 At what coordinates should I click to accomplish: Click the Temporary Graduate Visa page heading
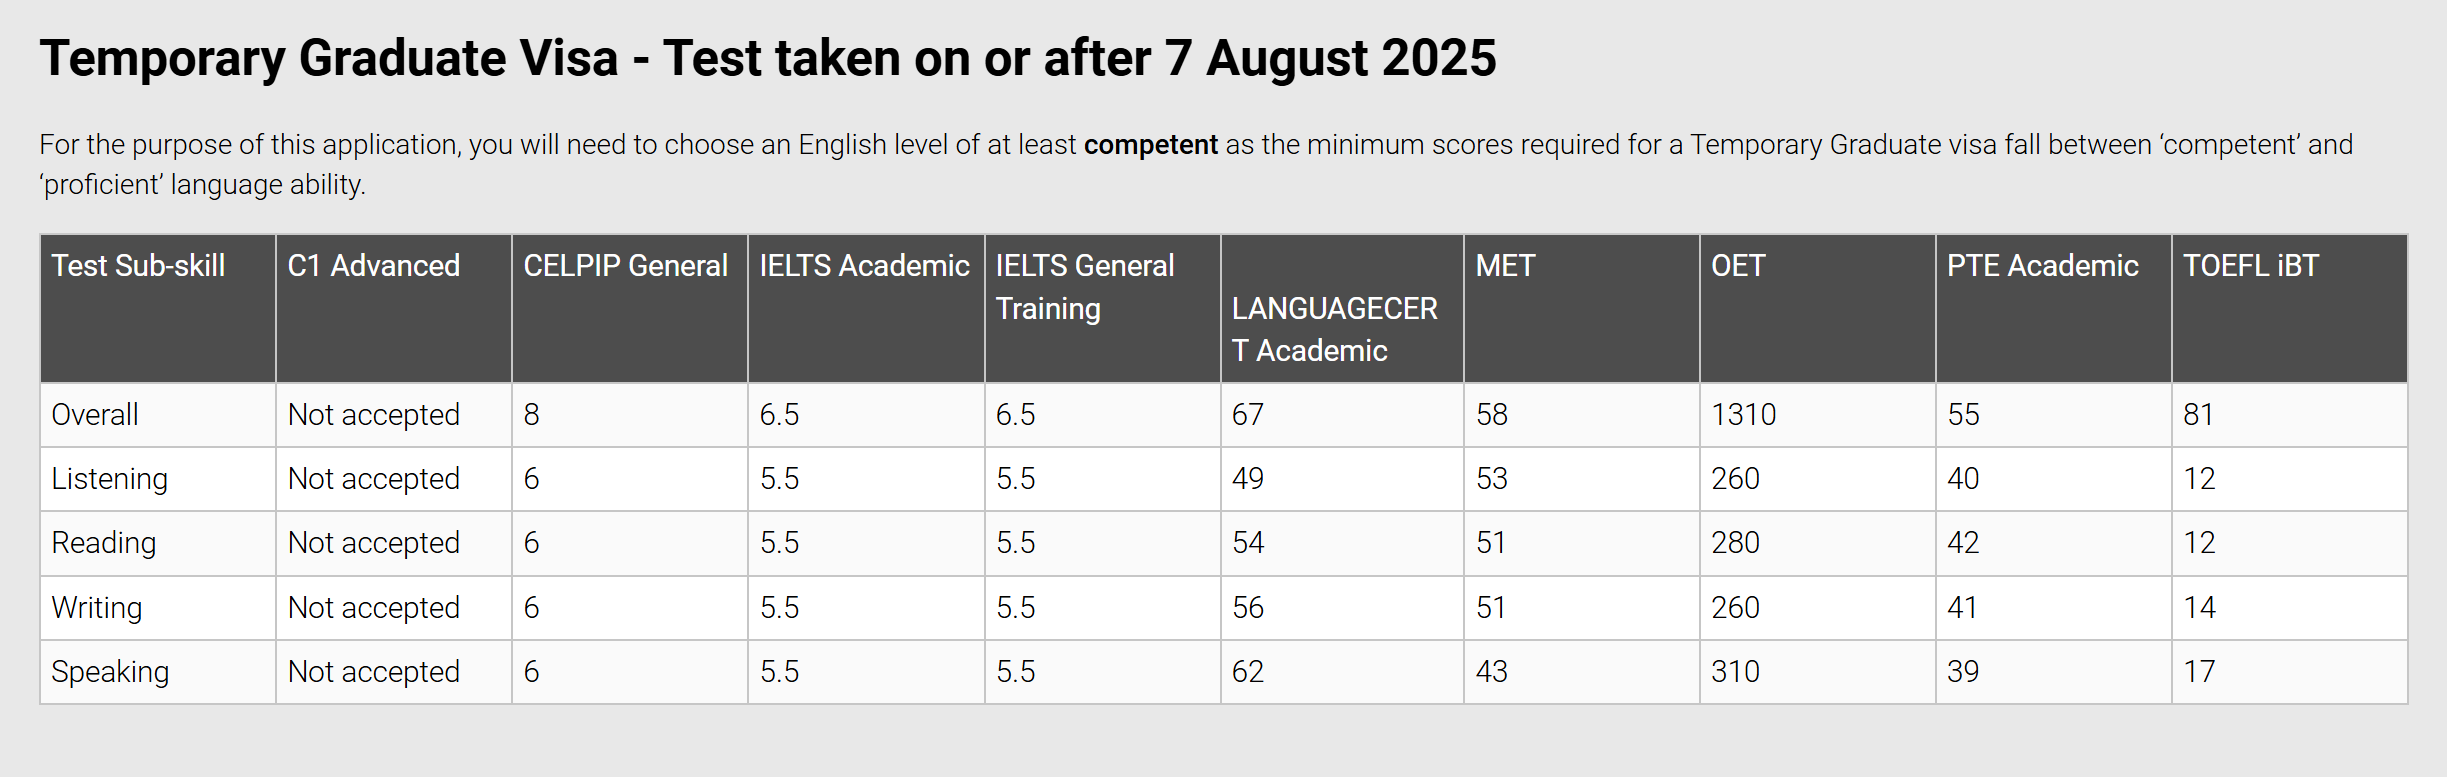pos(768,58)
